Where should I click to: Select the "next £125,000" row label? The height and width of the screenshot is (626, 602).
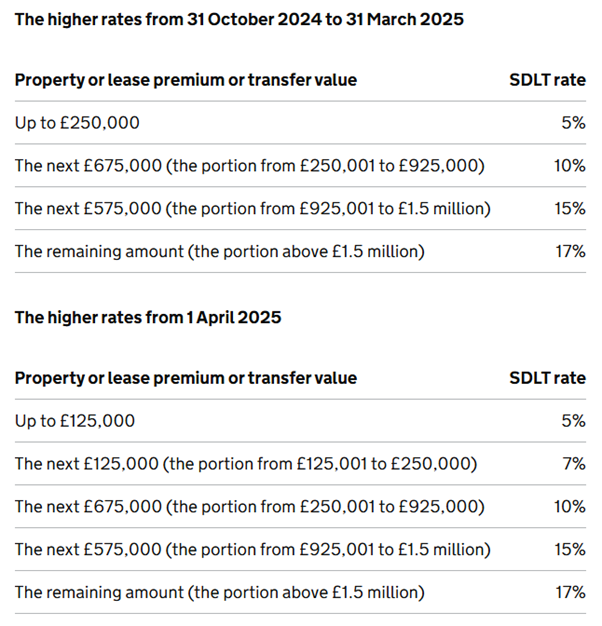245,464
